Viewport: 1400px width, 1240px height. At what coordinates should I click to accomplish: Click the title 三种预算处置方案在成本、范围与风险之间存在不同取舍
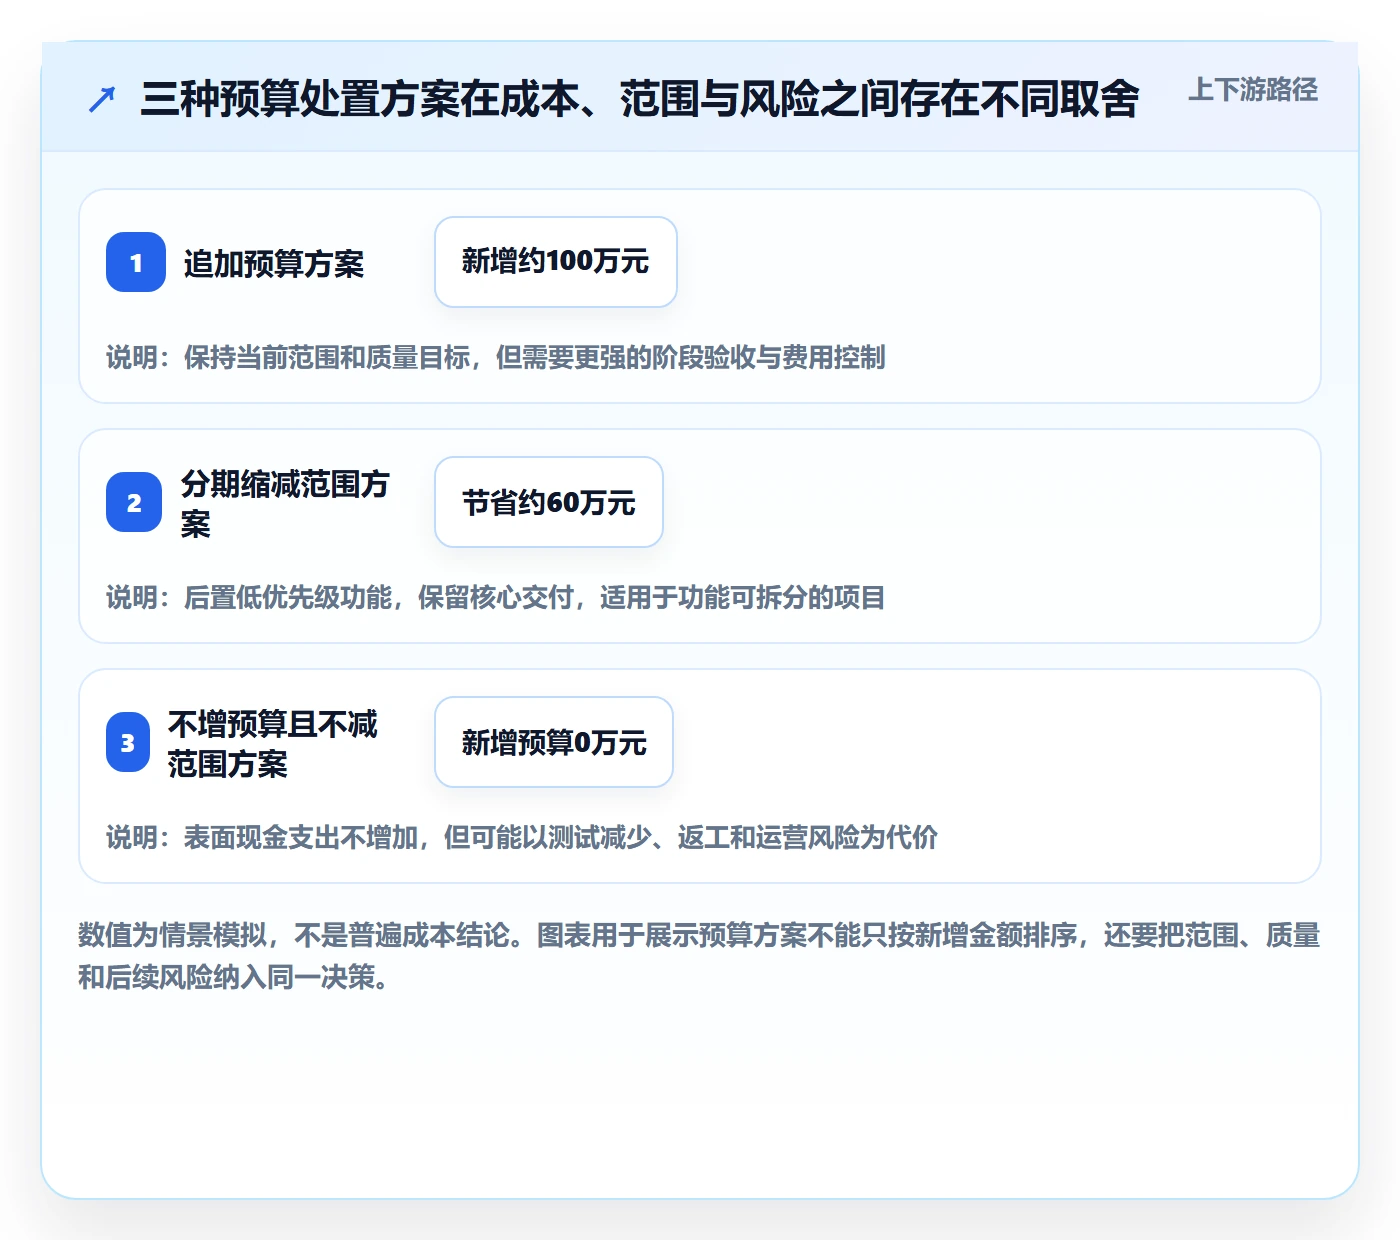[640, 99]
